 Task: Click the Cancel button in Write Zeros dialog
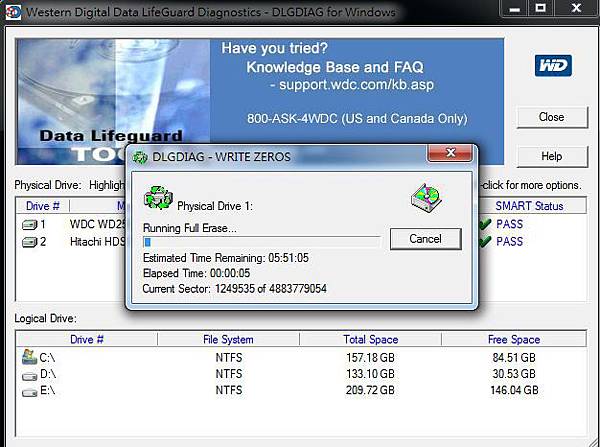tap(426, 239)
